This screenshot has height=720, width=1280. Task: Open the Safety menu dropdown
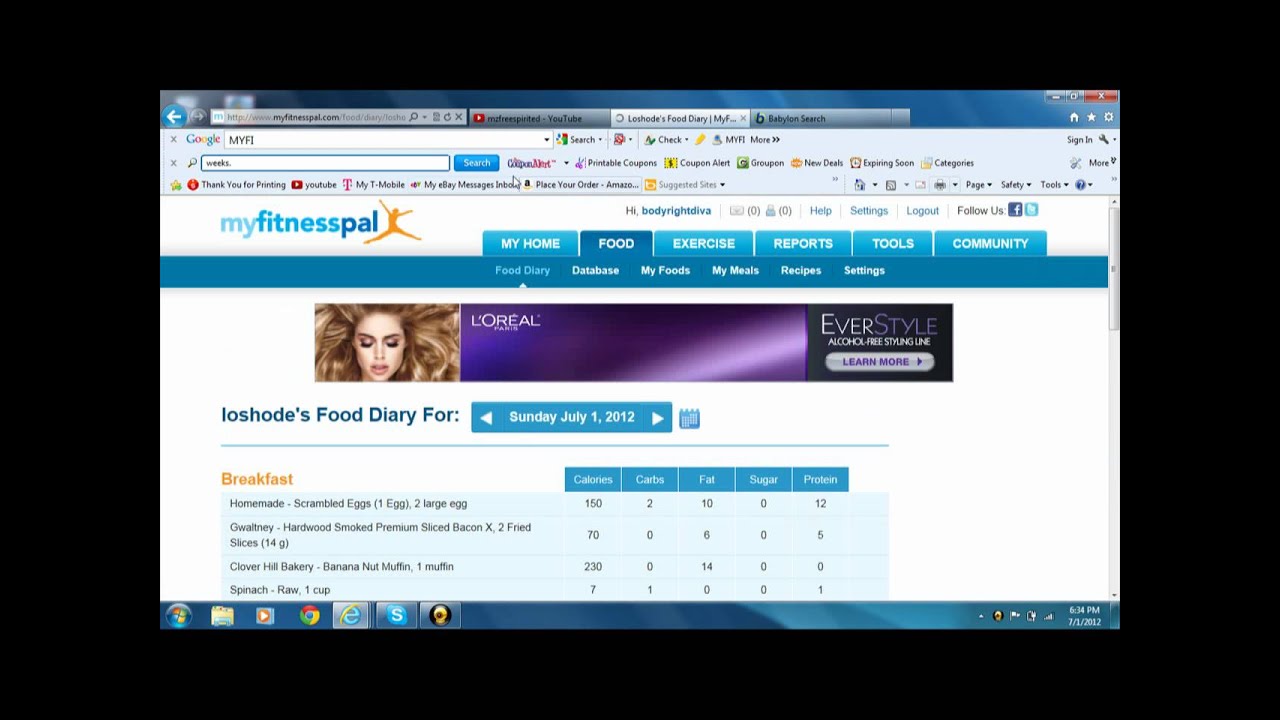pos(1016,185)
